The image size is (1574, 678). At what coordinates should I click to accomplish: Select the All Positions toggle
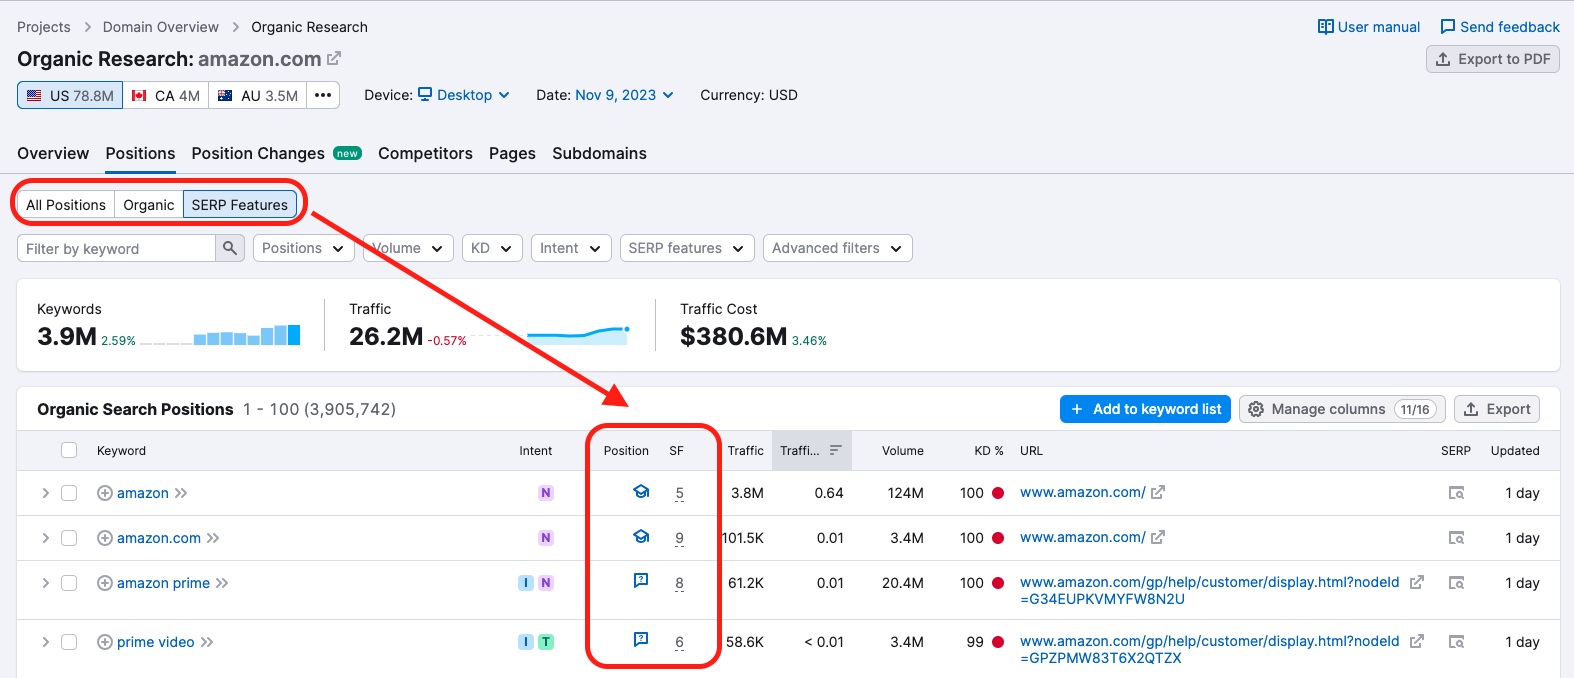(x=66, y=204)
